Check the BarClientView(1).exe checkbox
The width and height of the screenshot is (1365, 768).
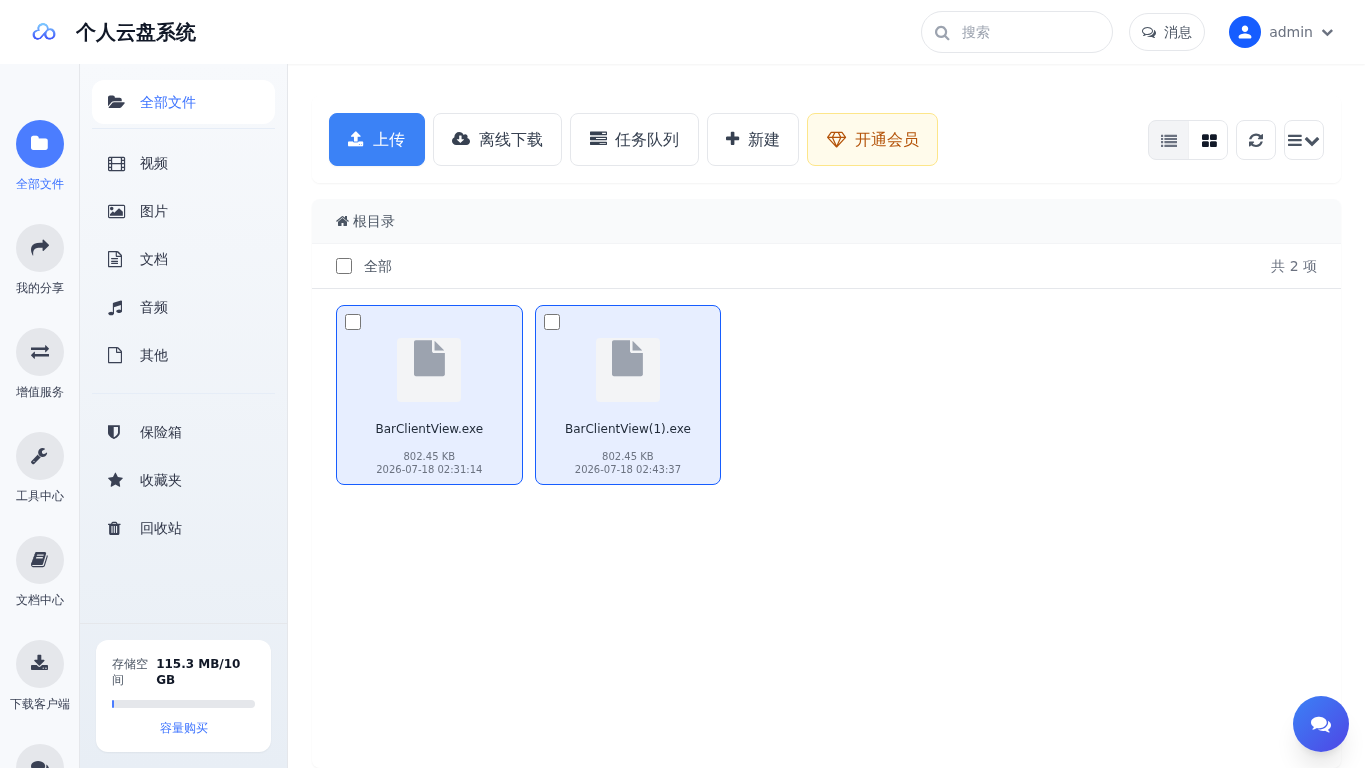(552, 322)
